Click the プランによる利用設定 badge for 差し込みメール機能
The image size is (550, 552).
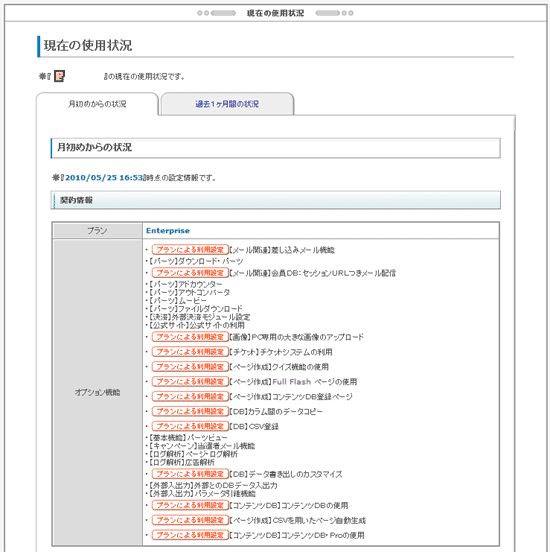[x=190, y=250]
